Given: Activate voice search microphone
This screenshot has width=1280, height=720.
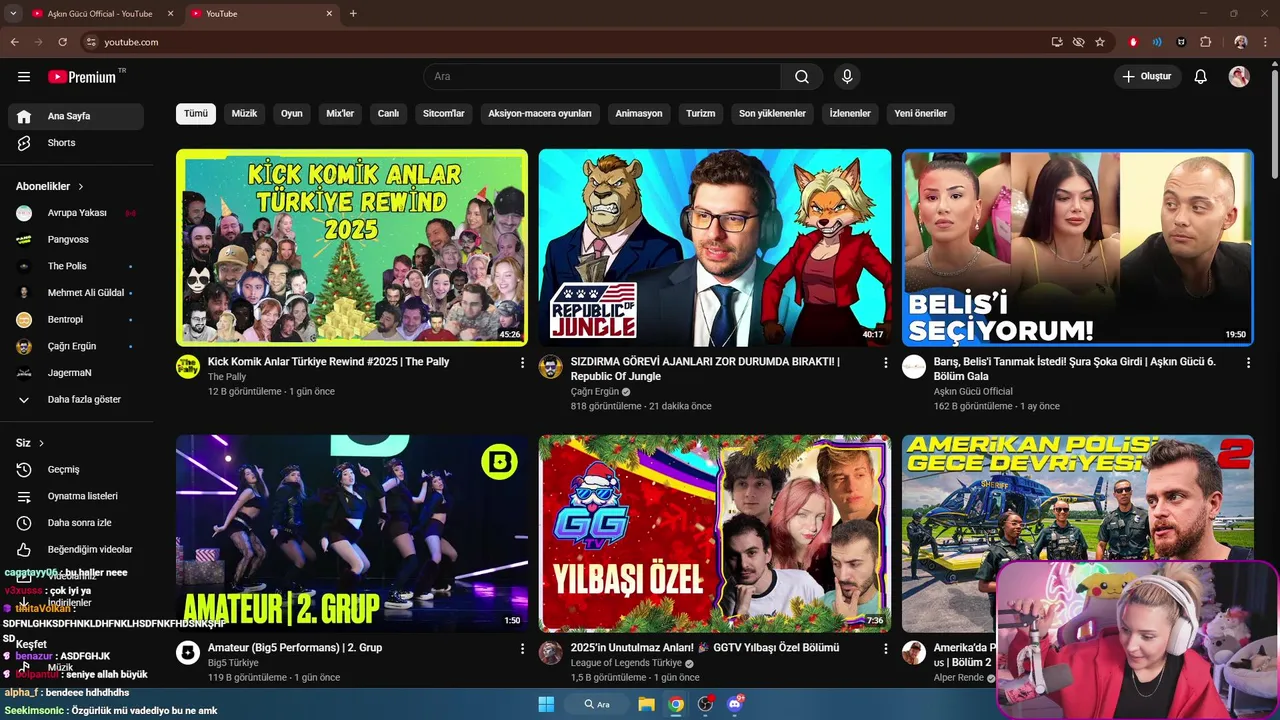Looking at the screenshot, I should coord(847,77).
